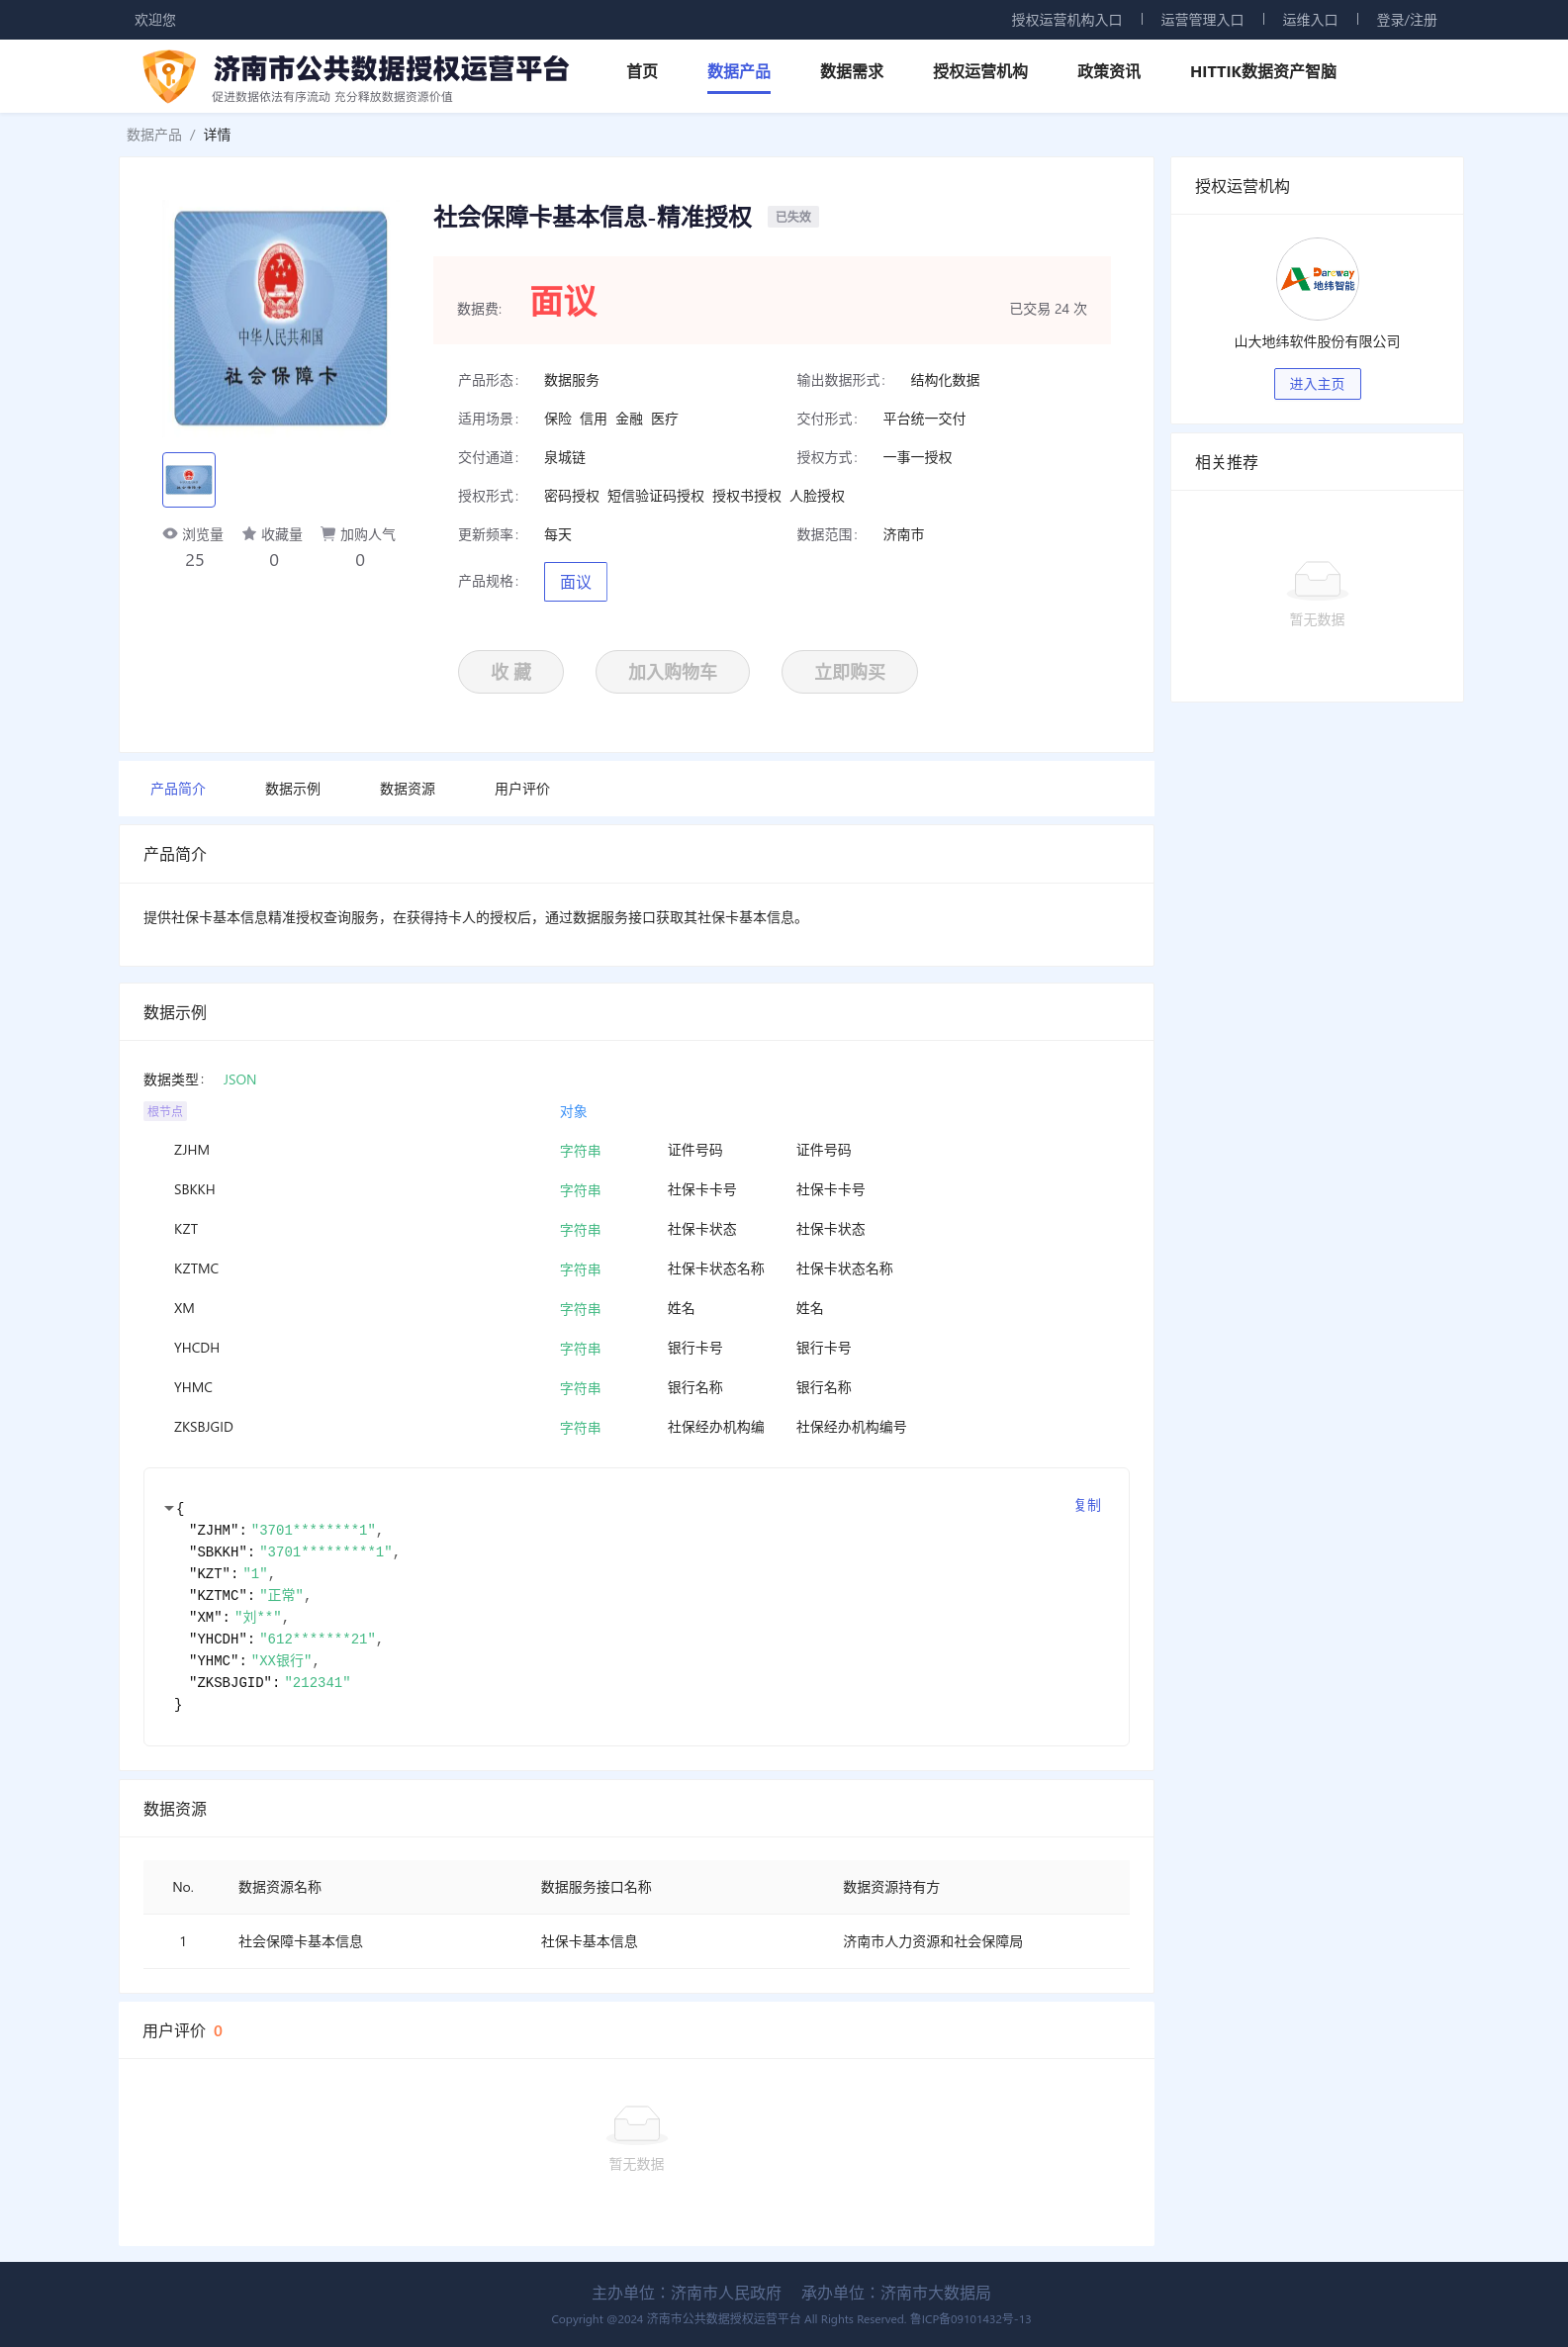
Task: Click the 立即购买 button
Action: pyautogui.click(x=850, y=672)
